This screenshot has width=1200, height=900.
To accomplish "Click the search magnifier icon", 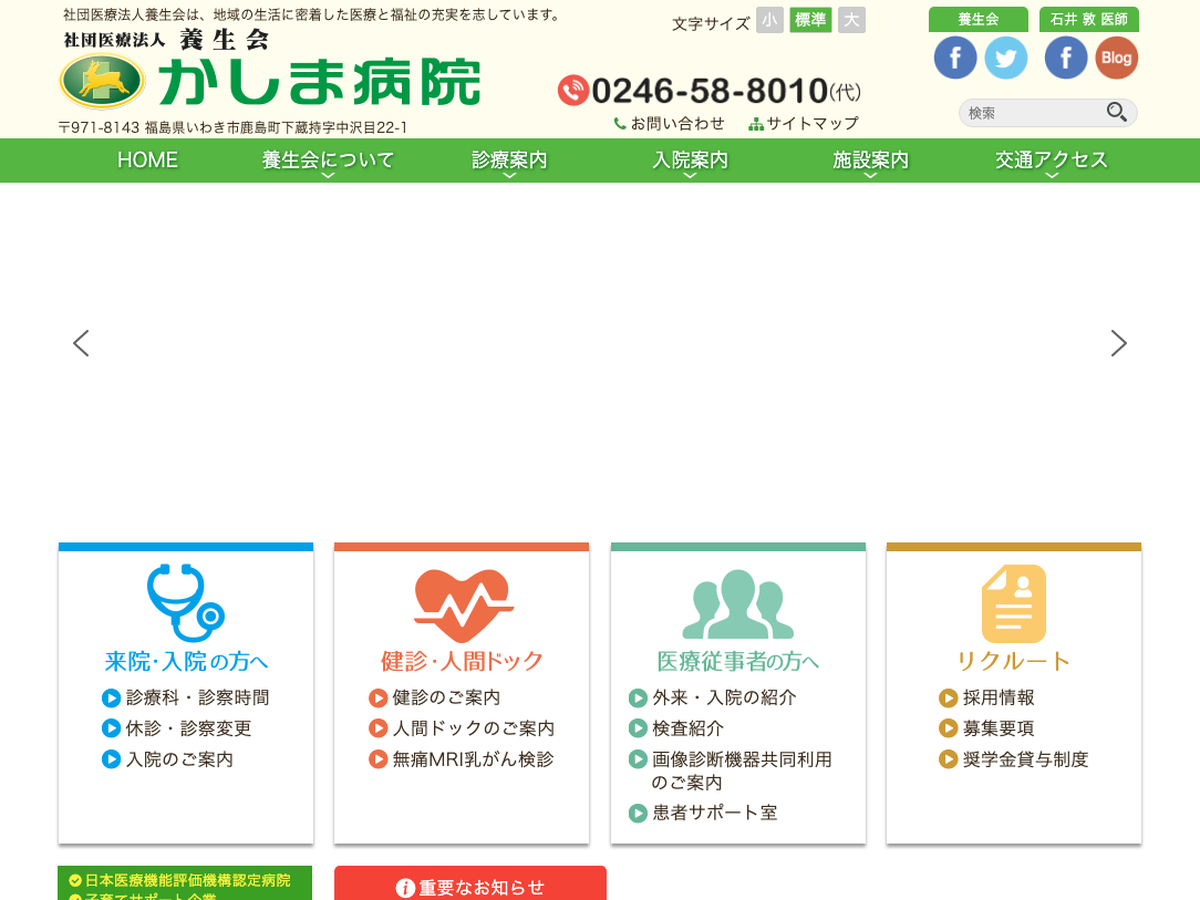I will coord(1117,112).
